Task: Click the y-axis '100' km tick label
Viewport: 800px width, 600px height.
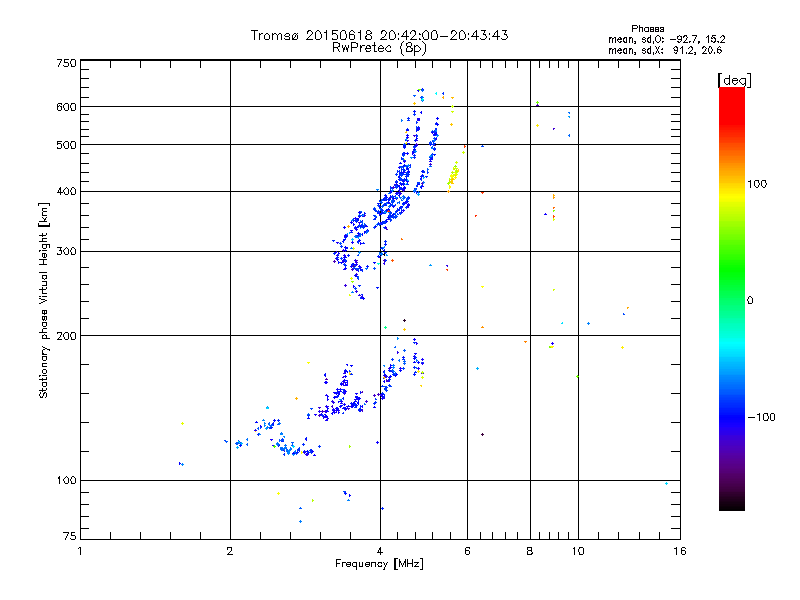Action: point(66,480)
